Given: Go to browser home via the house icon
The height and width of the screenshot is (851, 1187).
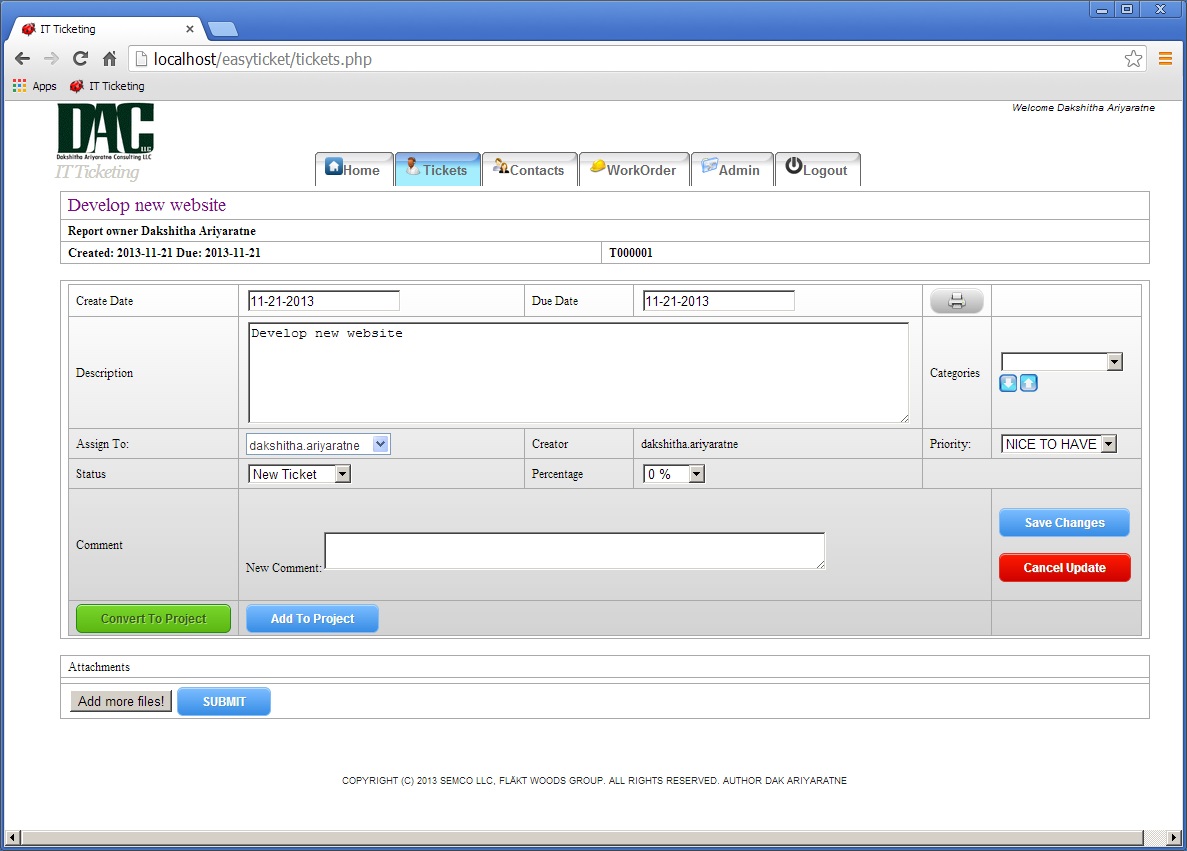Looking at the screenshot, I should coord(109,59).
